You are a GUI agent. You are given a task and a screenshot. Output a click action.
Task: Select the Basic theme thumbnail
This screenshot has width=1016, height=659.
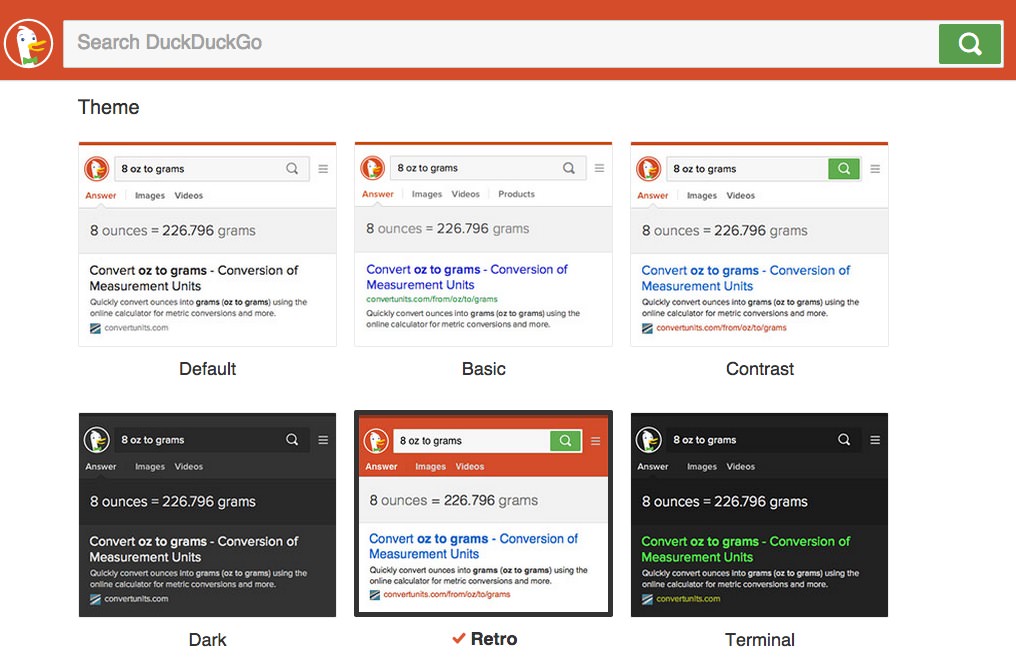(x=483, y=244)
